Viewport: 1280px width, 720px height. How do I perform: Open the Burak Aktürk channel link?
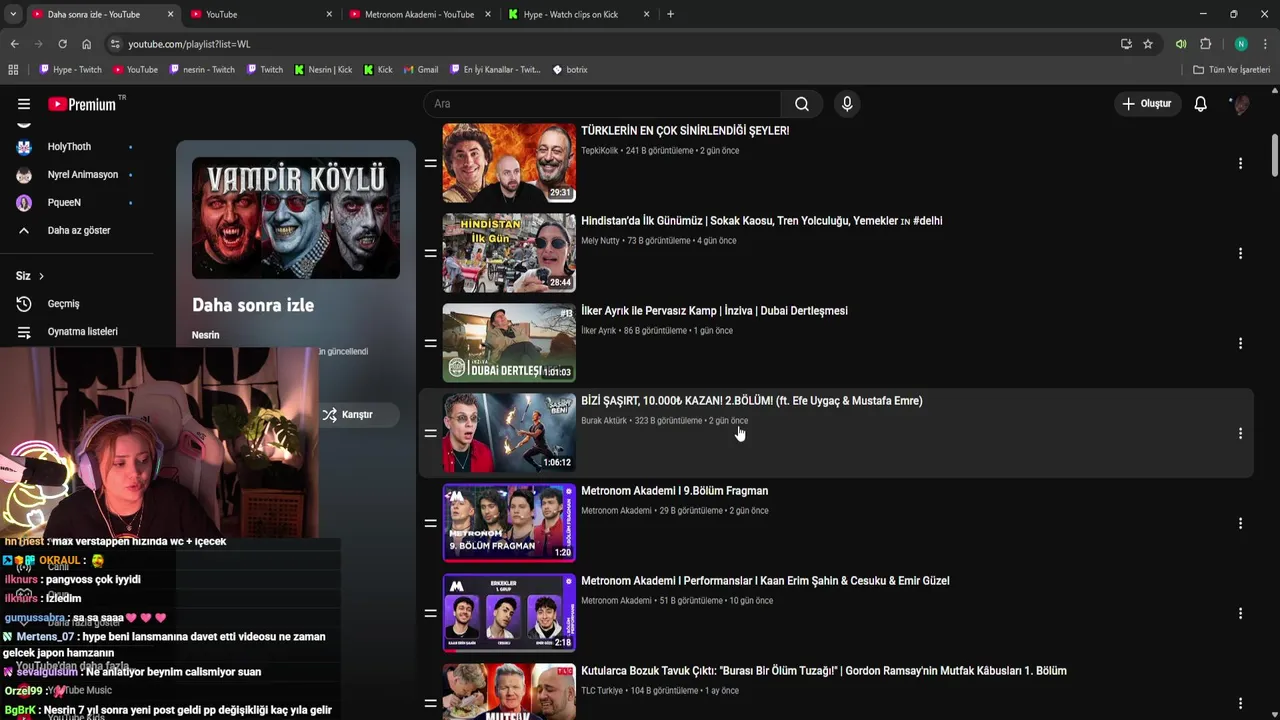coord(604,421)
